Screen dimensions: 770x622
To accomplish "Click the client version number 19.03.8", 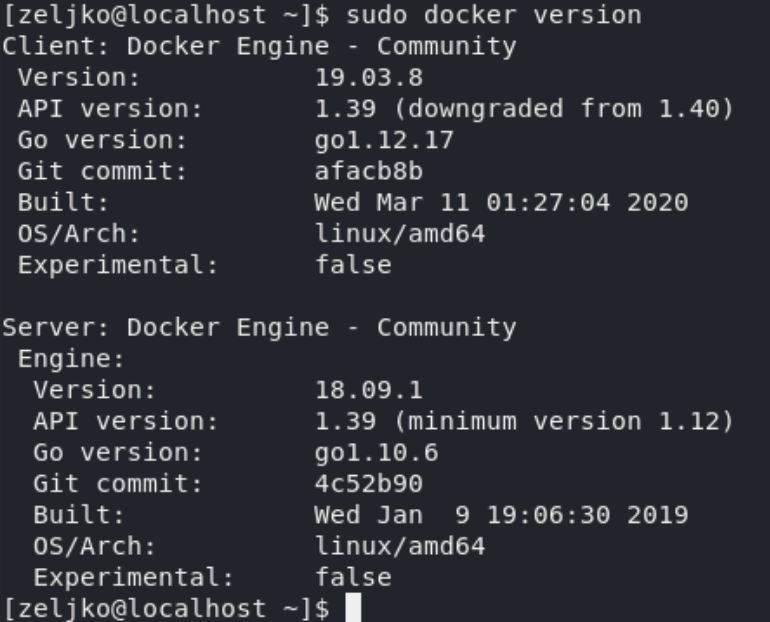I will click(369, 78).
